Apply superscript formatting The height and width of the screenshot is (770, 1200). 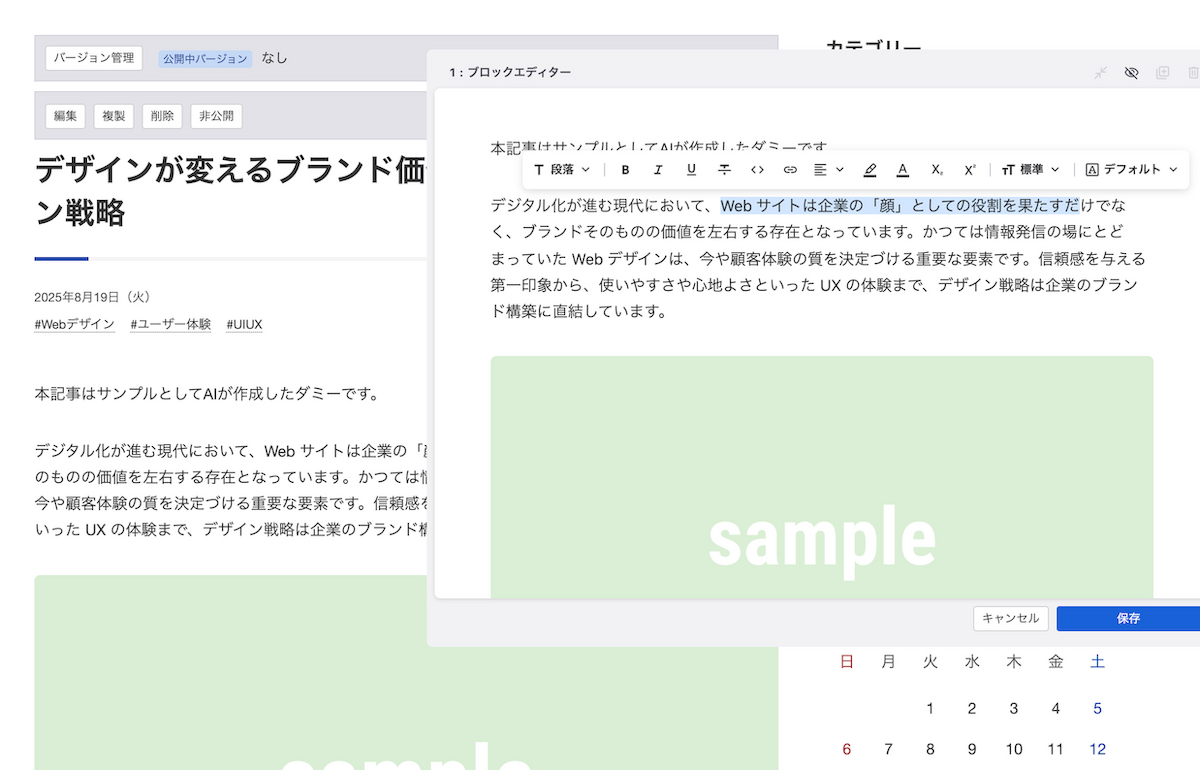tap(970, 170)
